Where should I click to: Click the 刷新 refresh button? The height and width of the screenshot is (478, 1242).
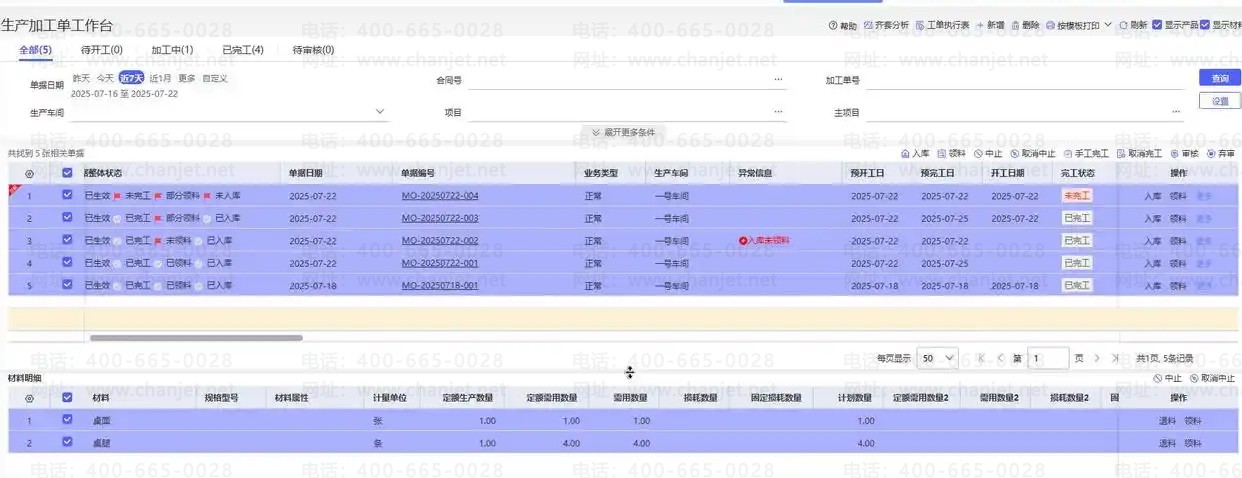(x=1133, y=26)
